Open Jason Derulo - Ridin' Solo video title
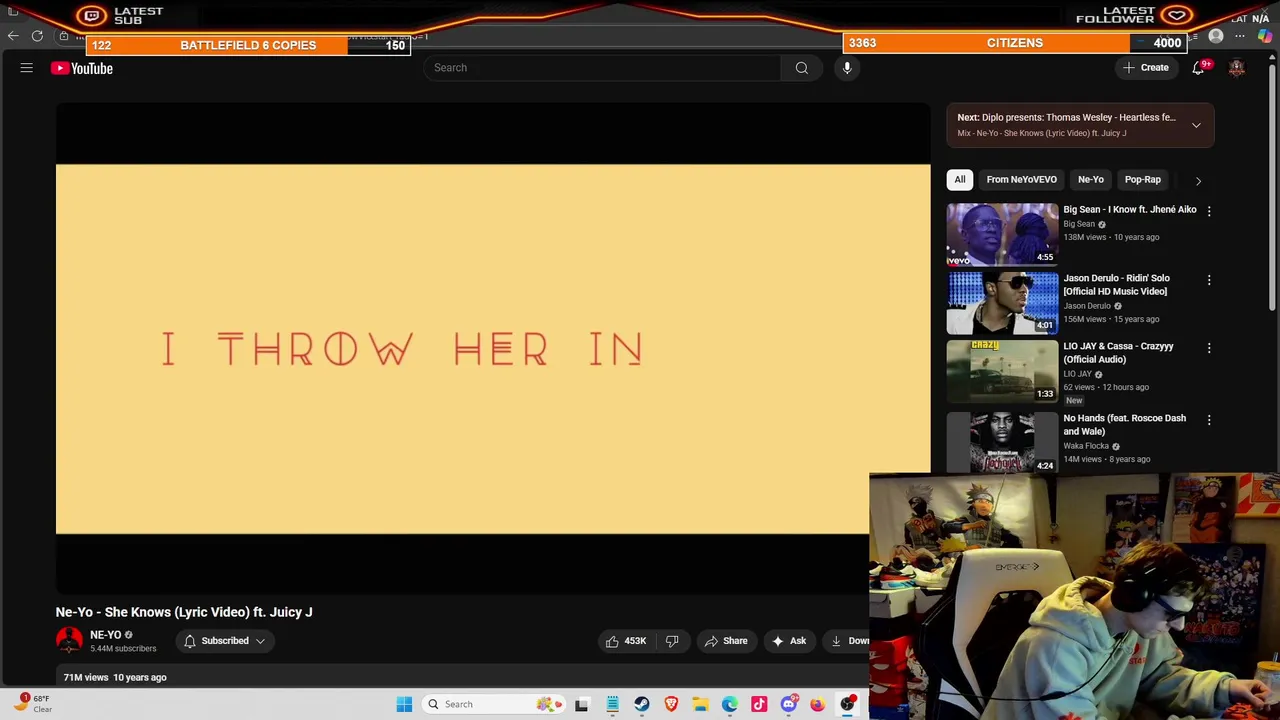The image size is (1280, 720). pyautogui.click(x=1116, y=285)
